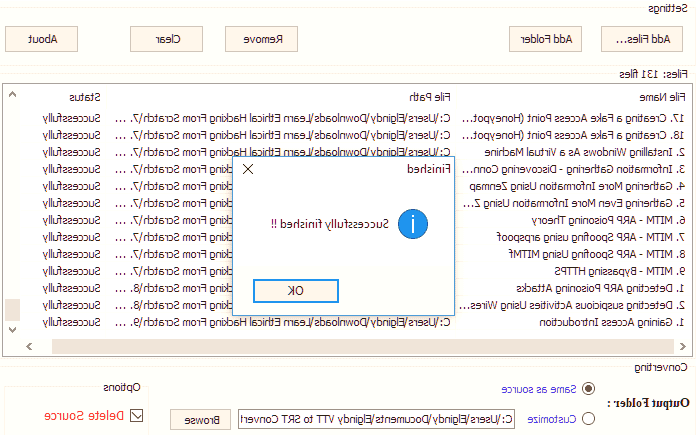The width and height of the screenshot is (696, 435).
Task: Toggle the Delete Source checkbox
Action: [x=137, y=415]
